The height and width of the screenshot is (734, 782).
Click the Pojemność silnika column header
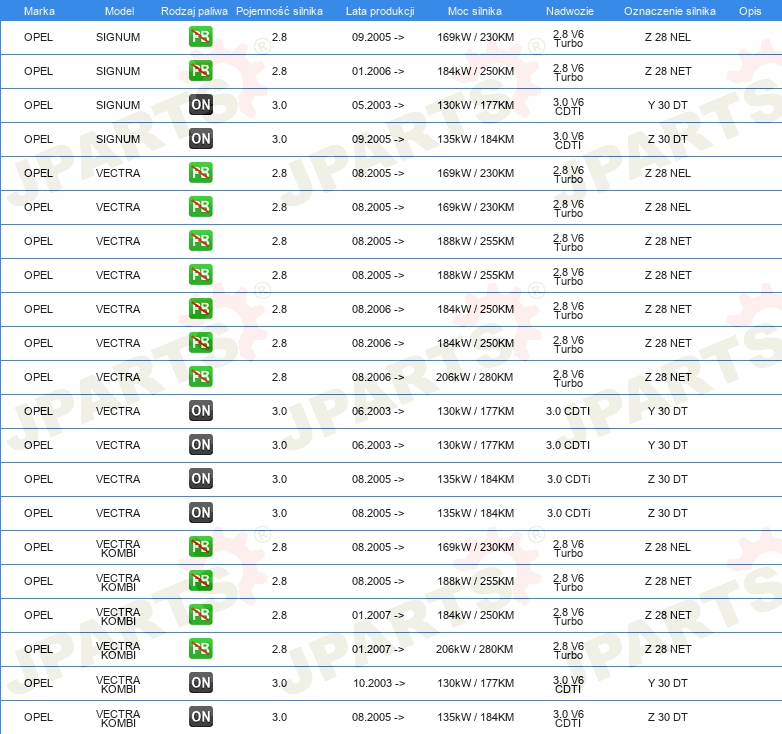pyautogui.click(x=279, y=11)
